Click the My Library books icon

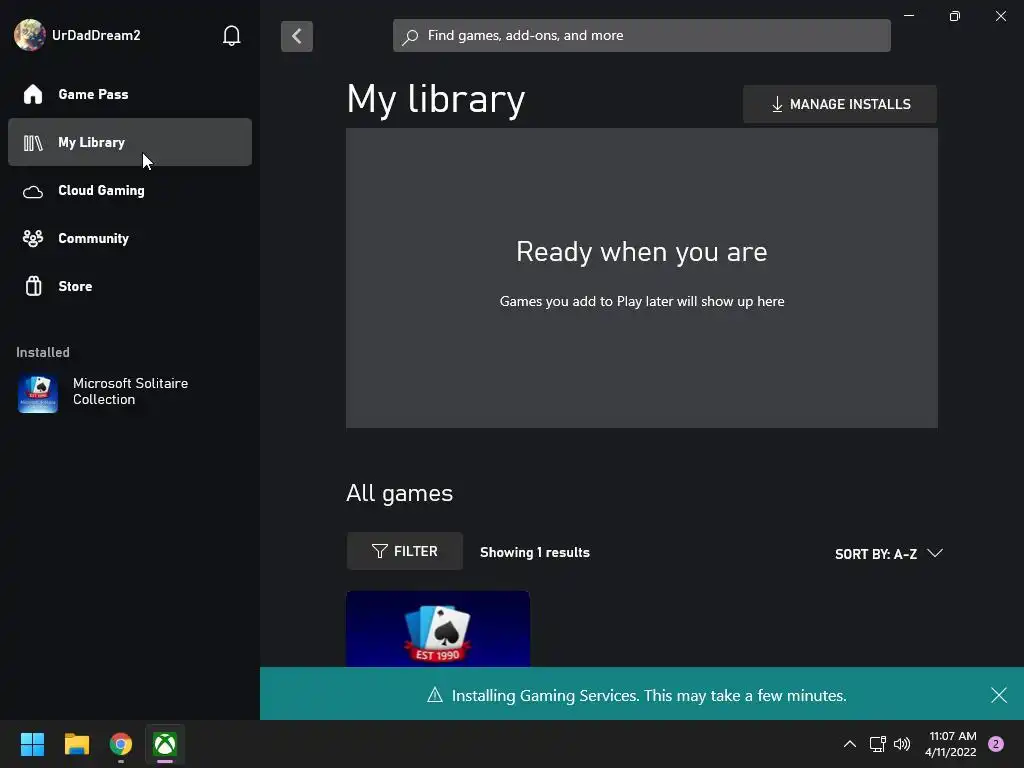[33, 142]
